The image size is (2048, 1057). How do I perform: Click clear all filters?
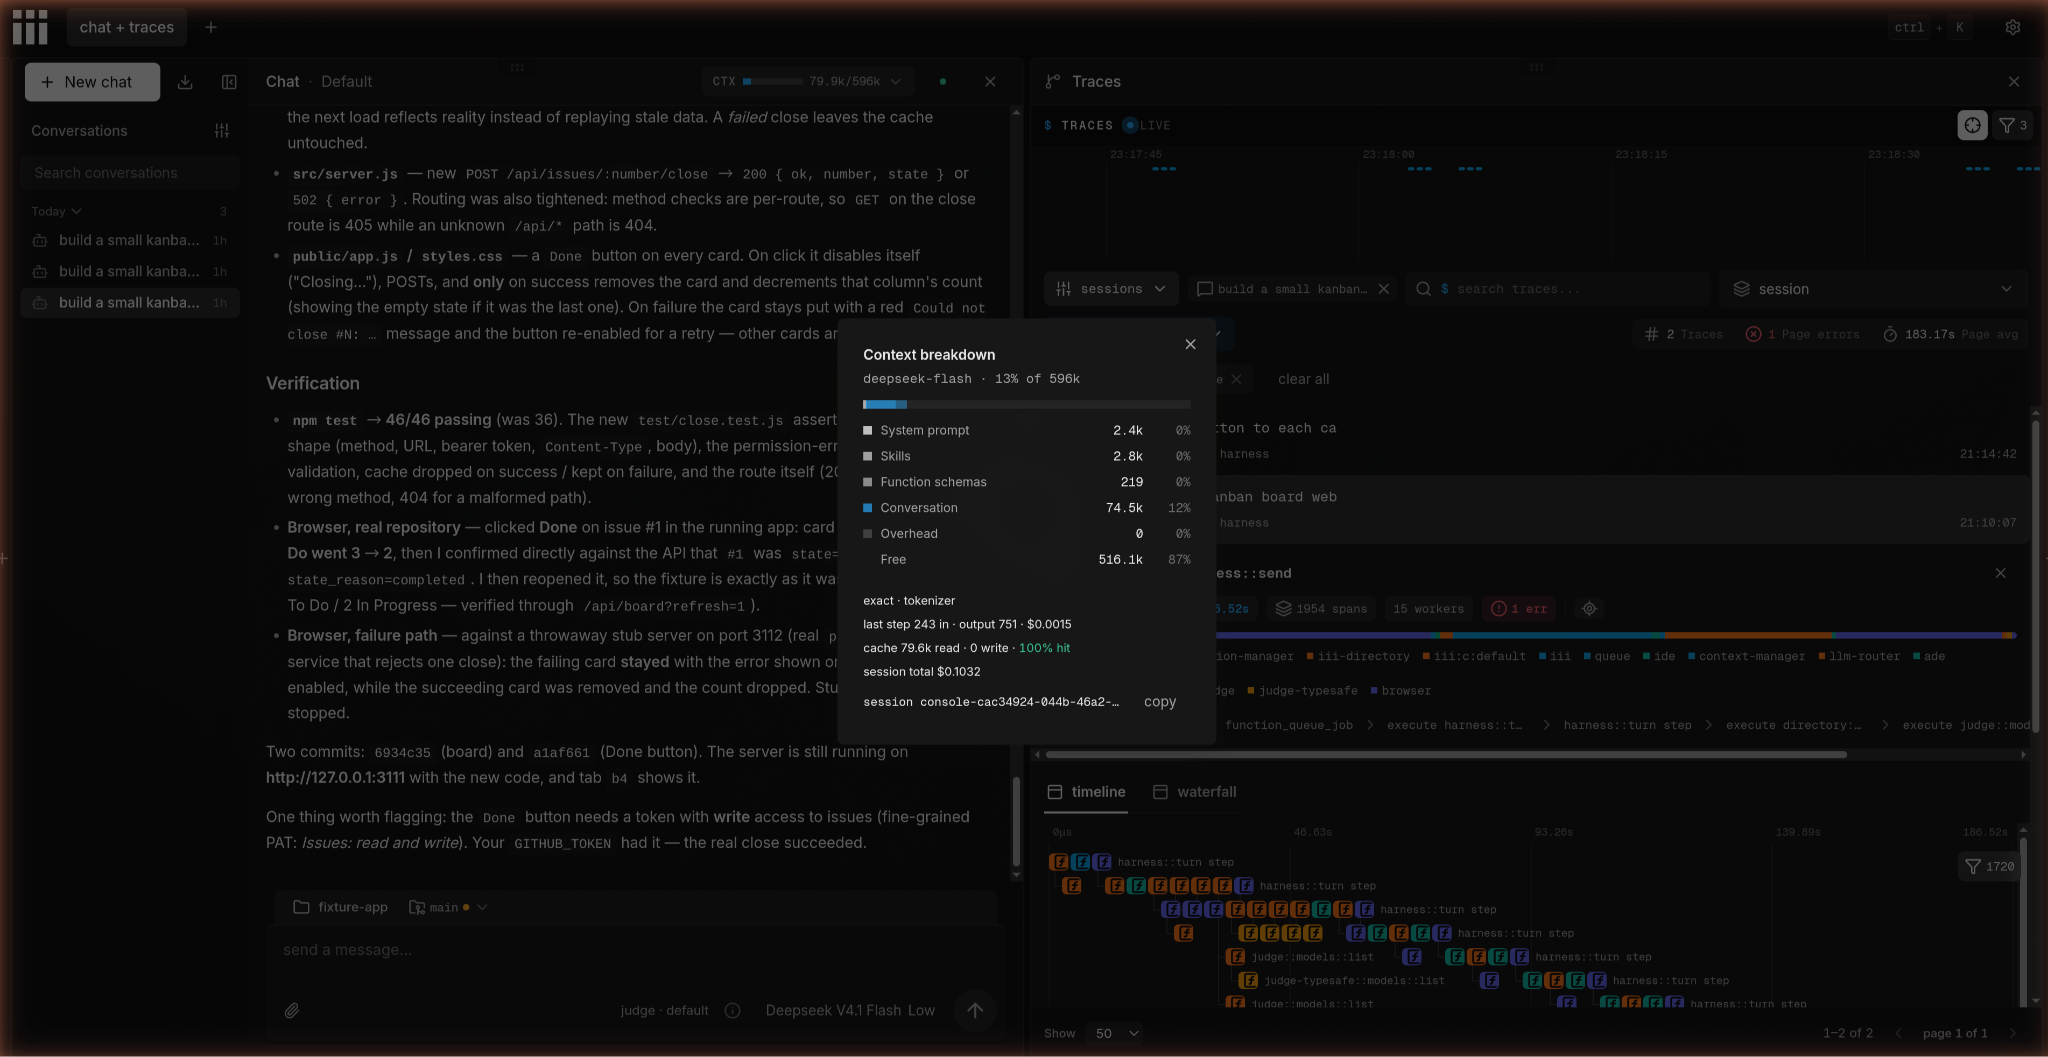pos(1303,379)
